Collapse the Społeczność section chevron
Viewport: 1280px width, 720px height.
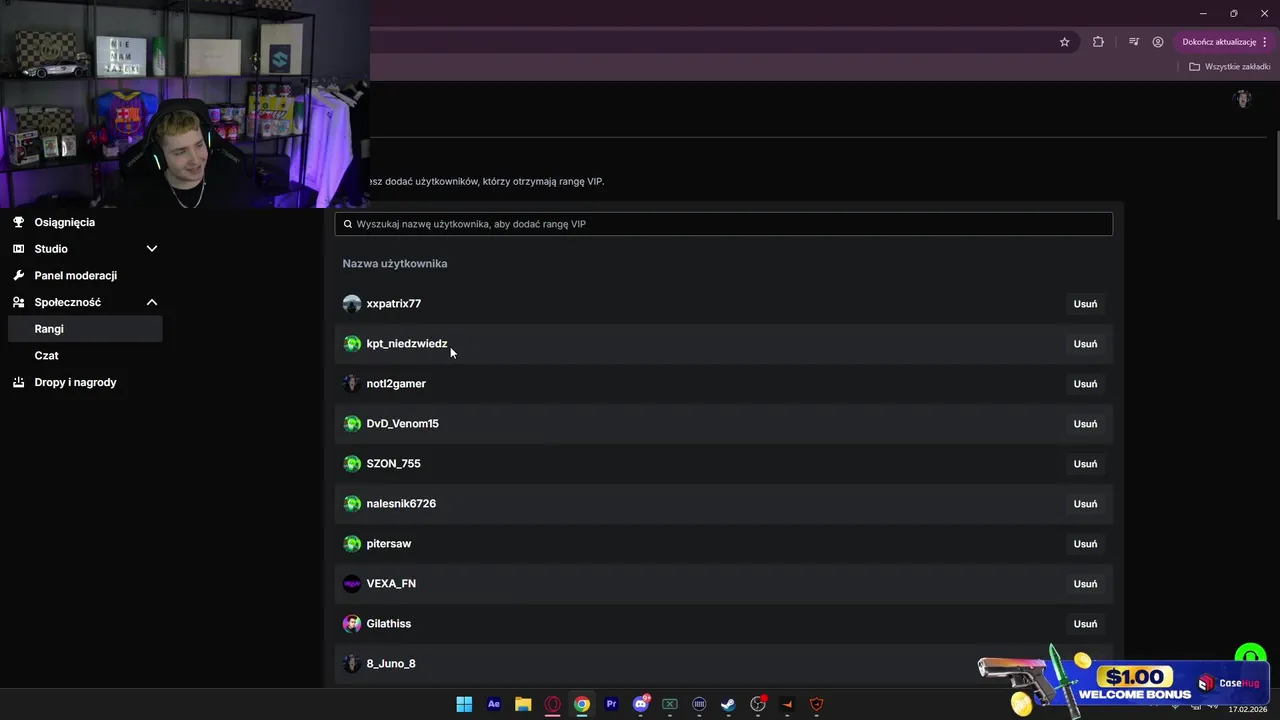pos(152,302)
